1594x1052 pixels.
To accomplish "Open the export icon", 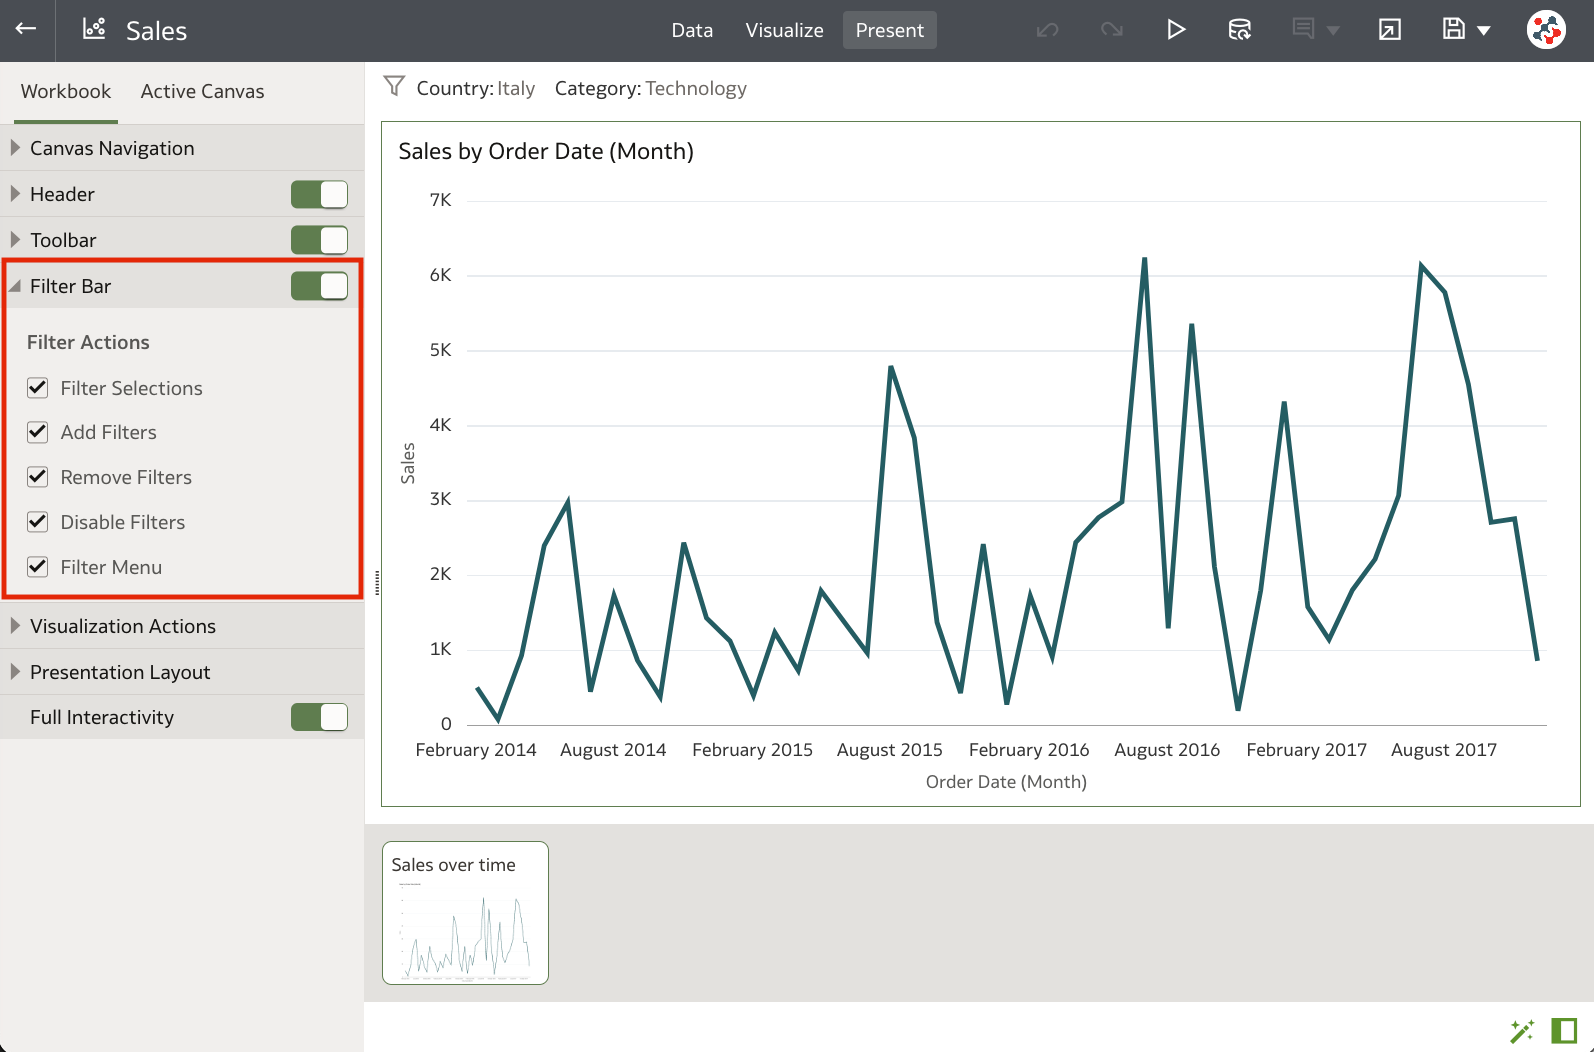I will (1389, 30).
